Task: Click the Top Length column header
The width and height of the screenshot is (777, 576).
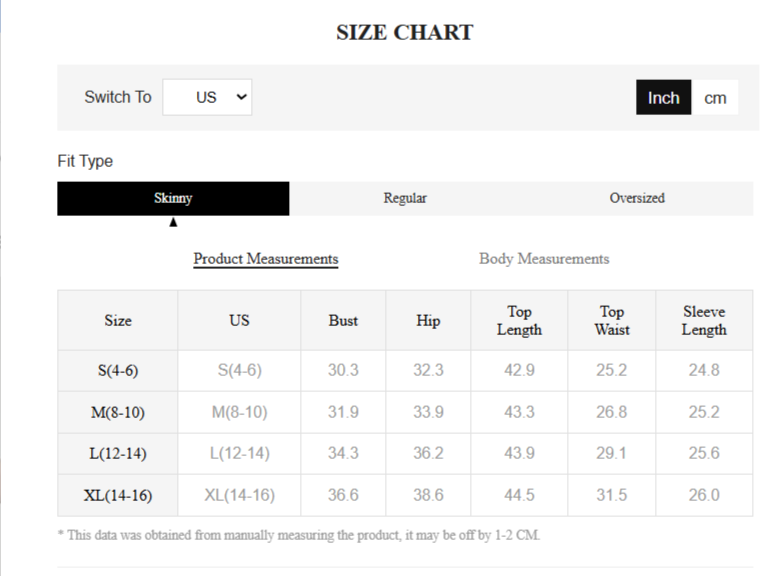Action: tap(519, 321)
